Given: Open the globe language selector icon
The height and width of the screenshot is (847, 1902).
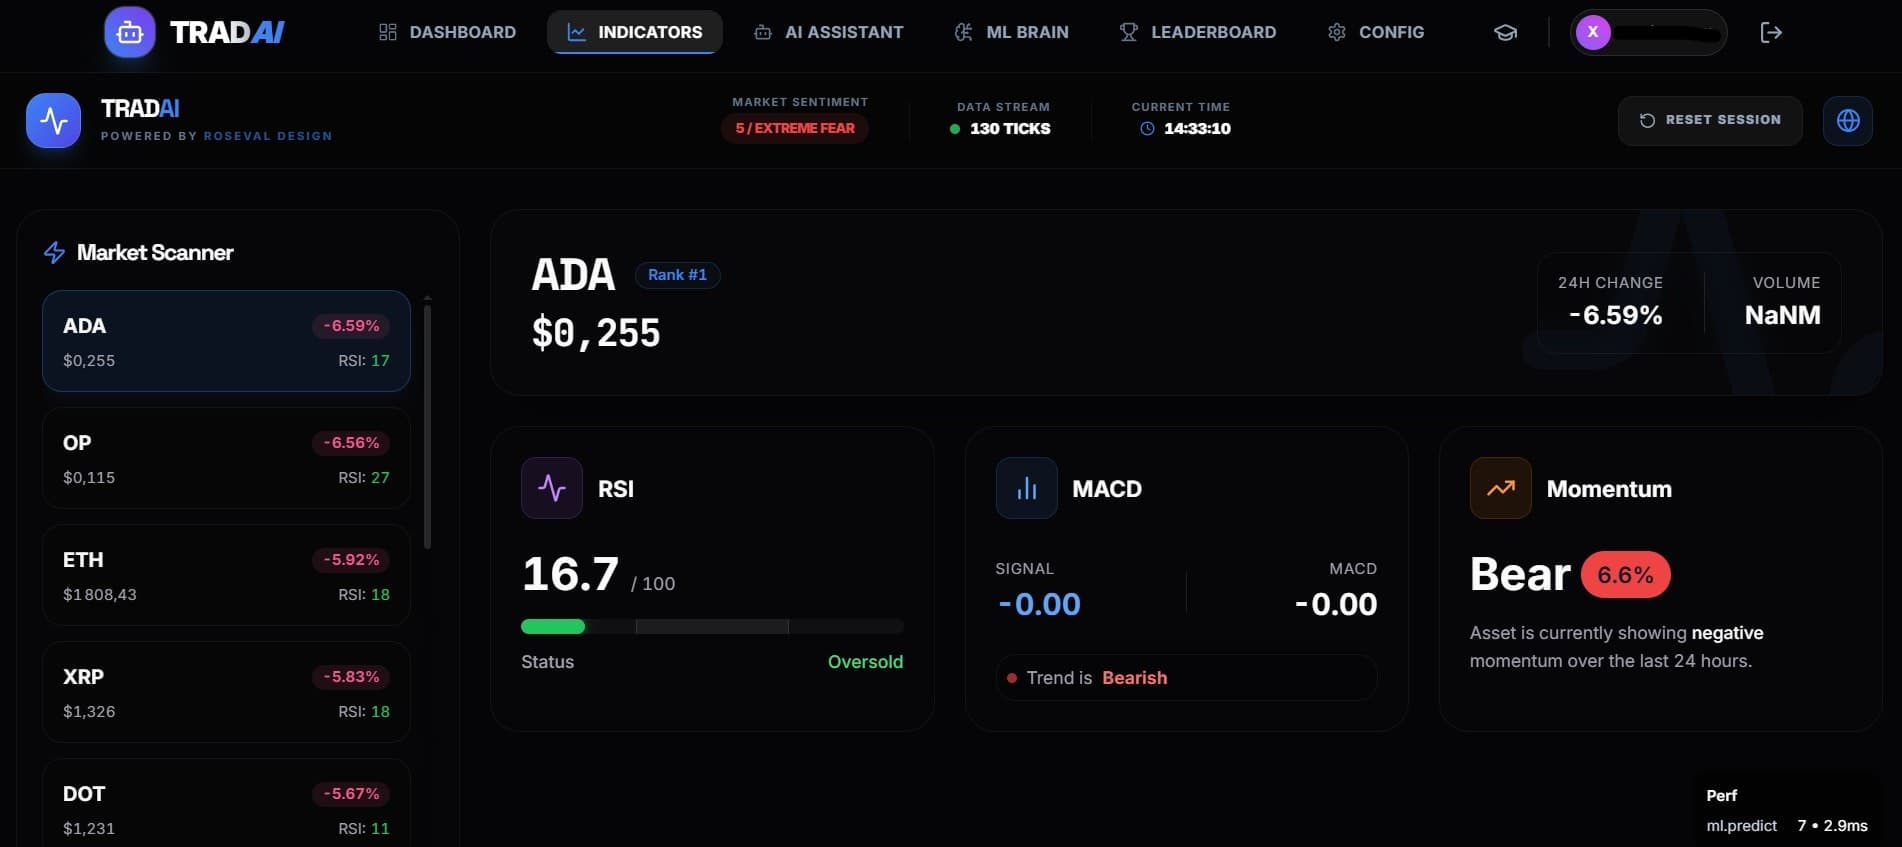Looking at the screenshot, I should point(1849,120).
